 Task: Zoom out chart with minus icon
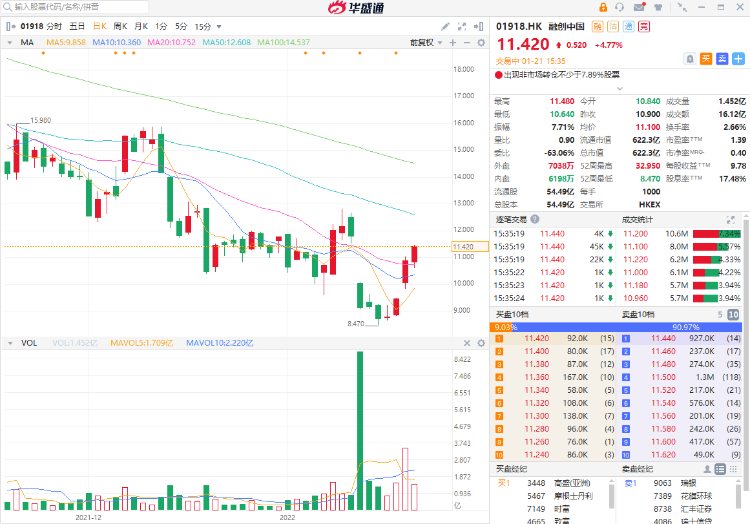pyautogui.click(x=467, y=43)
